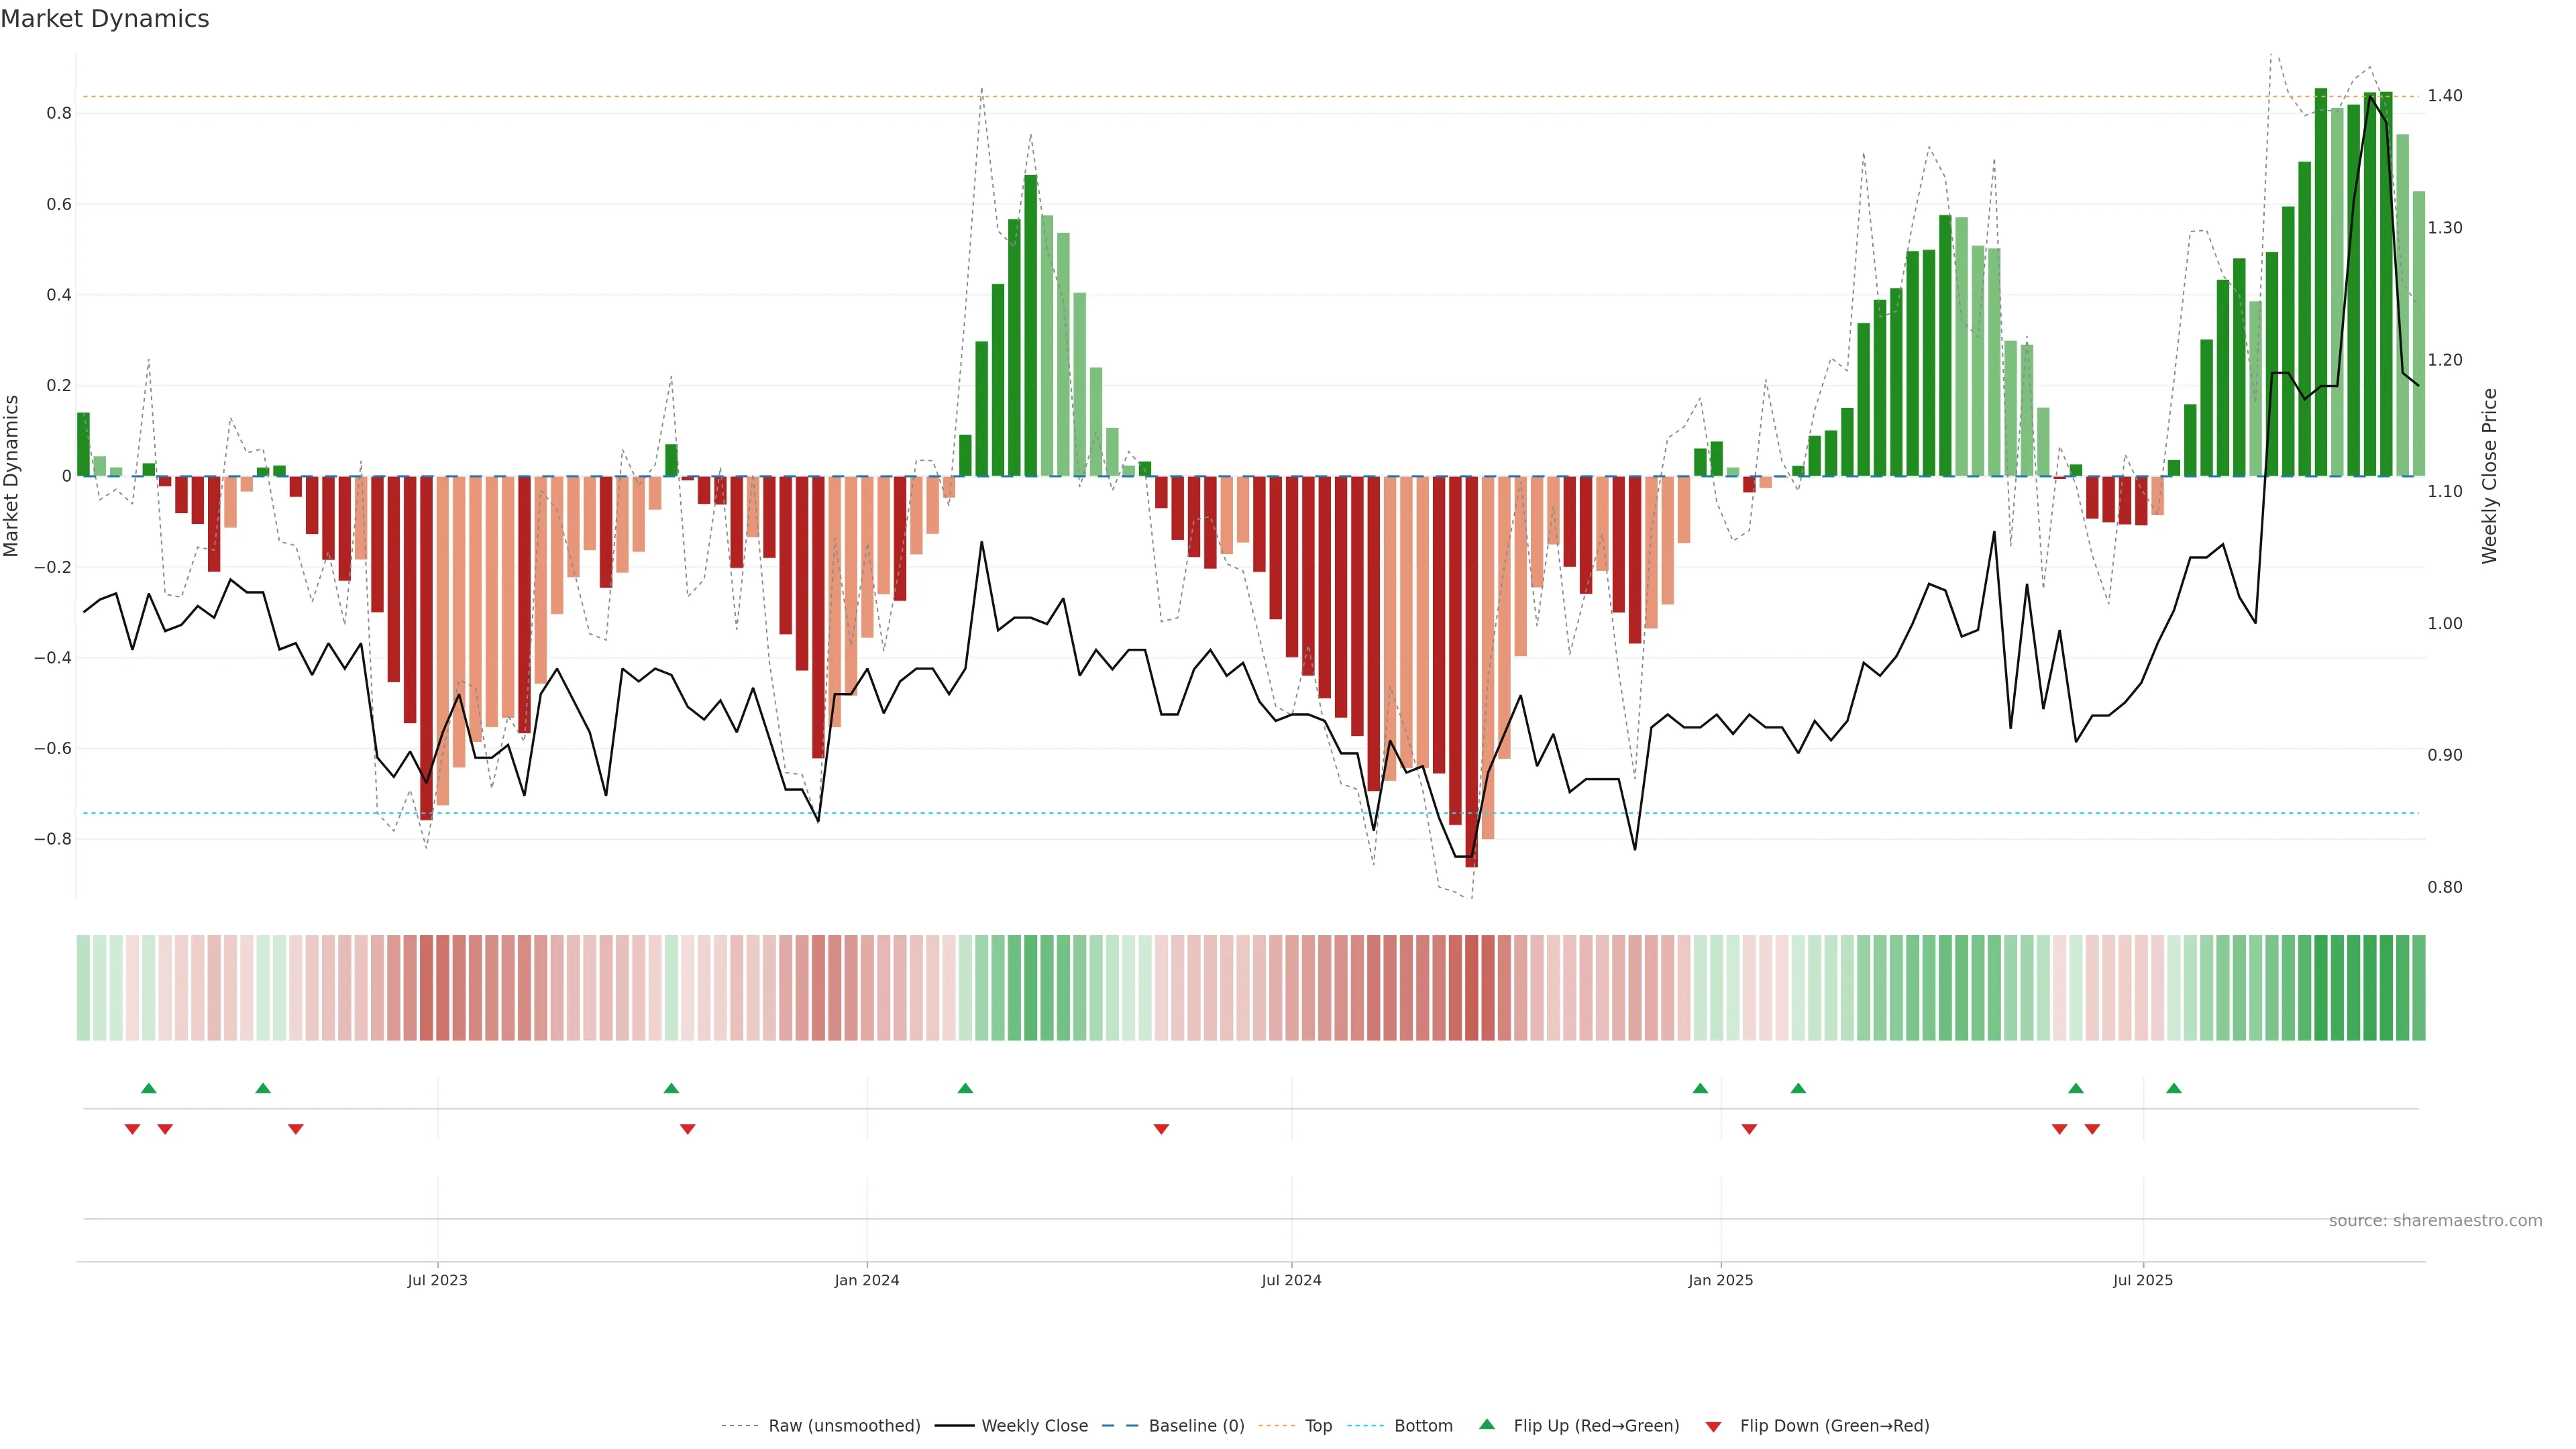Click the red Flip Down legend triangle icon
This screenshot has height=1449, width=2576.
coord(1713,1426)
